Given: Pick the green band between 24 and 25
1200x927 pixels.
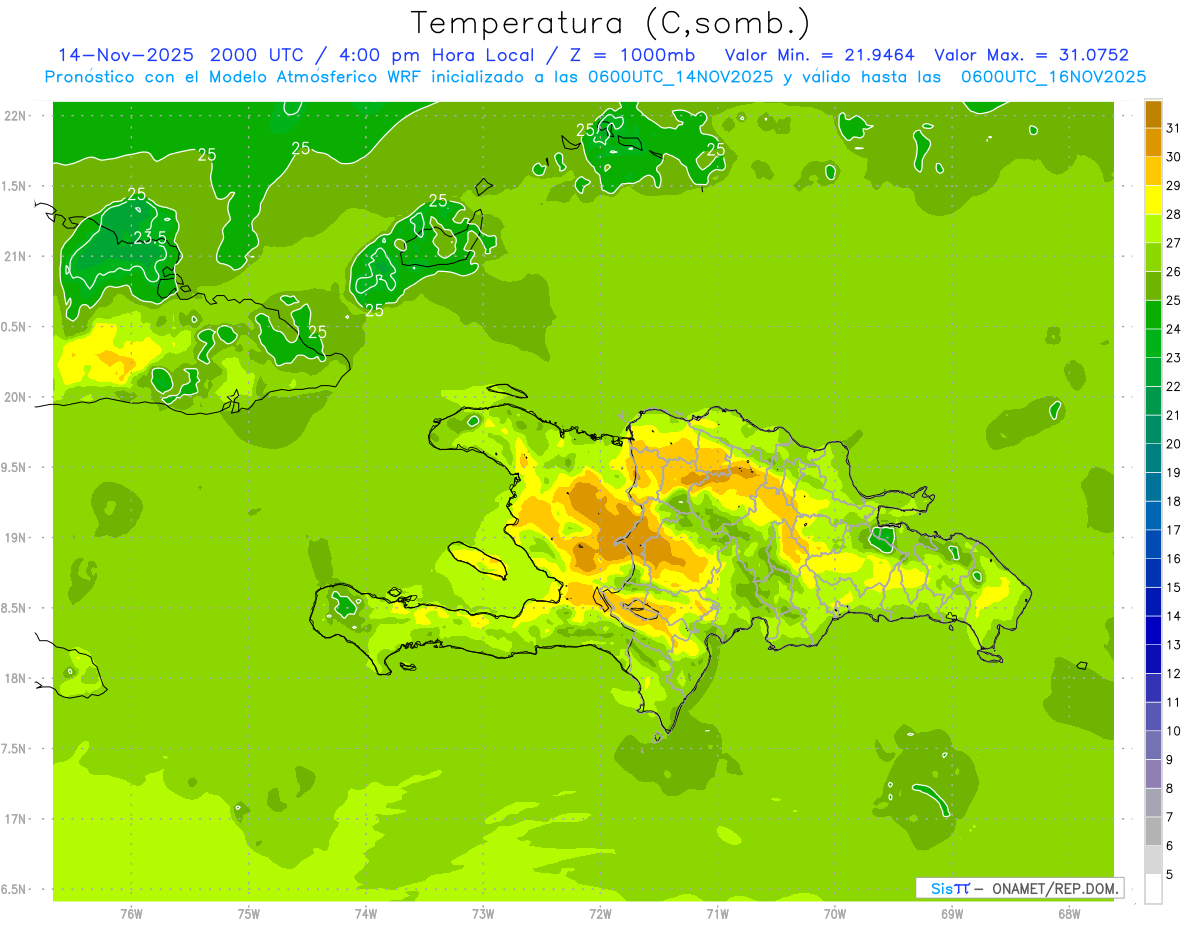Looking at the screenshot, I should [1153, 315].
